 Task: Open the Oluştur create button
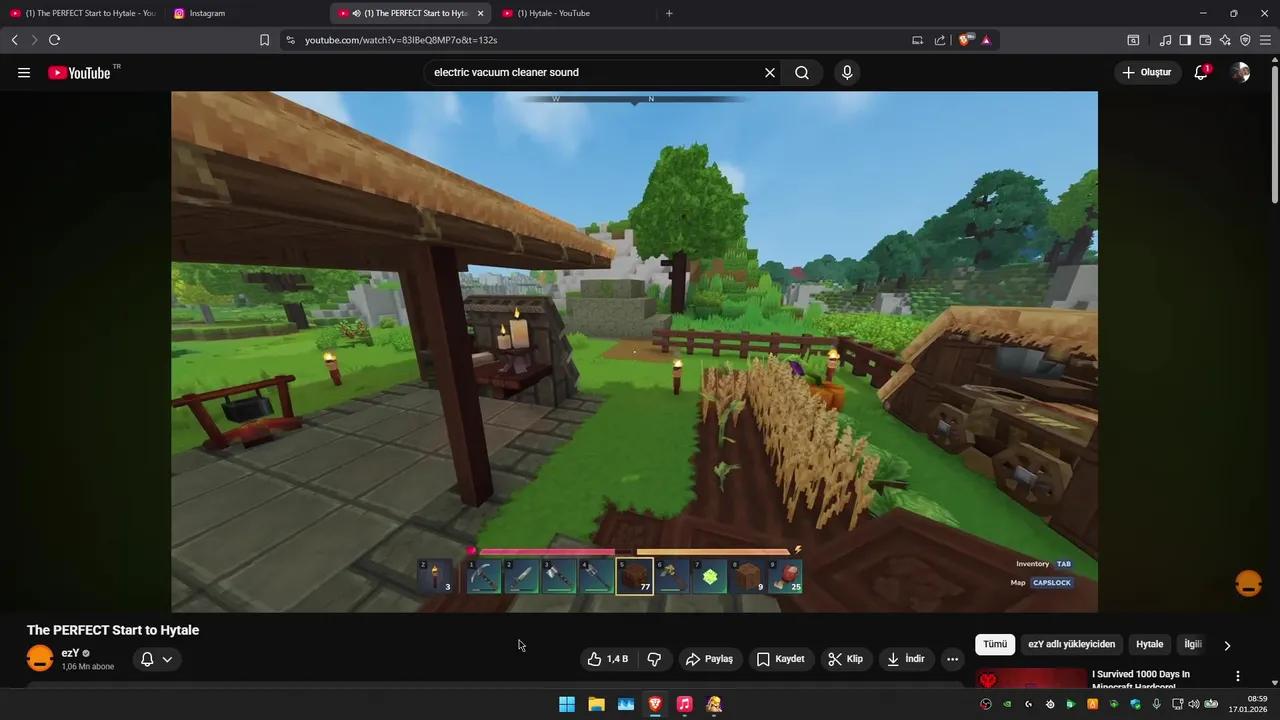point(1146,72)
